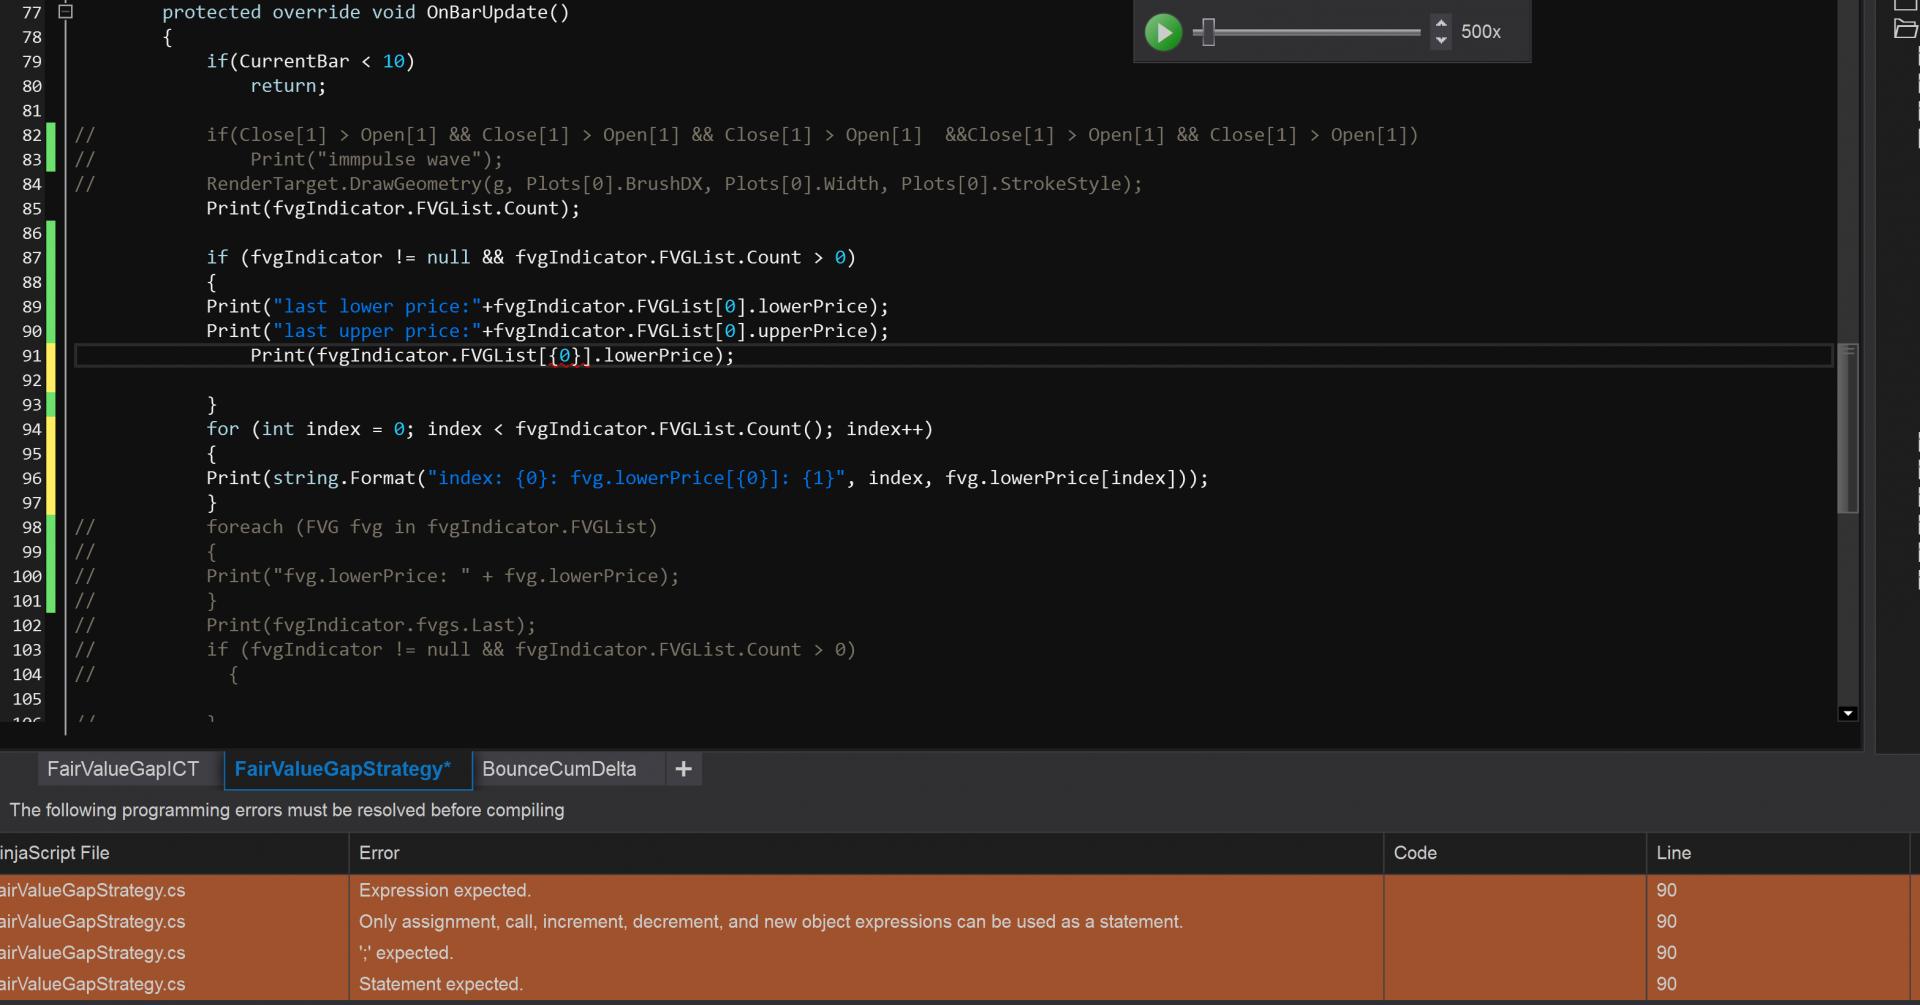
Task: Select the 'Only assignment, call' error row
Action: [770, 922]
